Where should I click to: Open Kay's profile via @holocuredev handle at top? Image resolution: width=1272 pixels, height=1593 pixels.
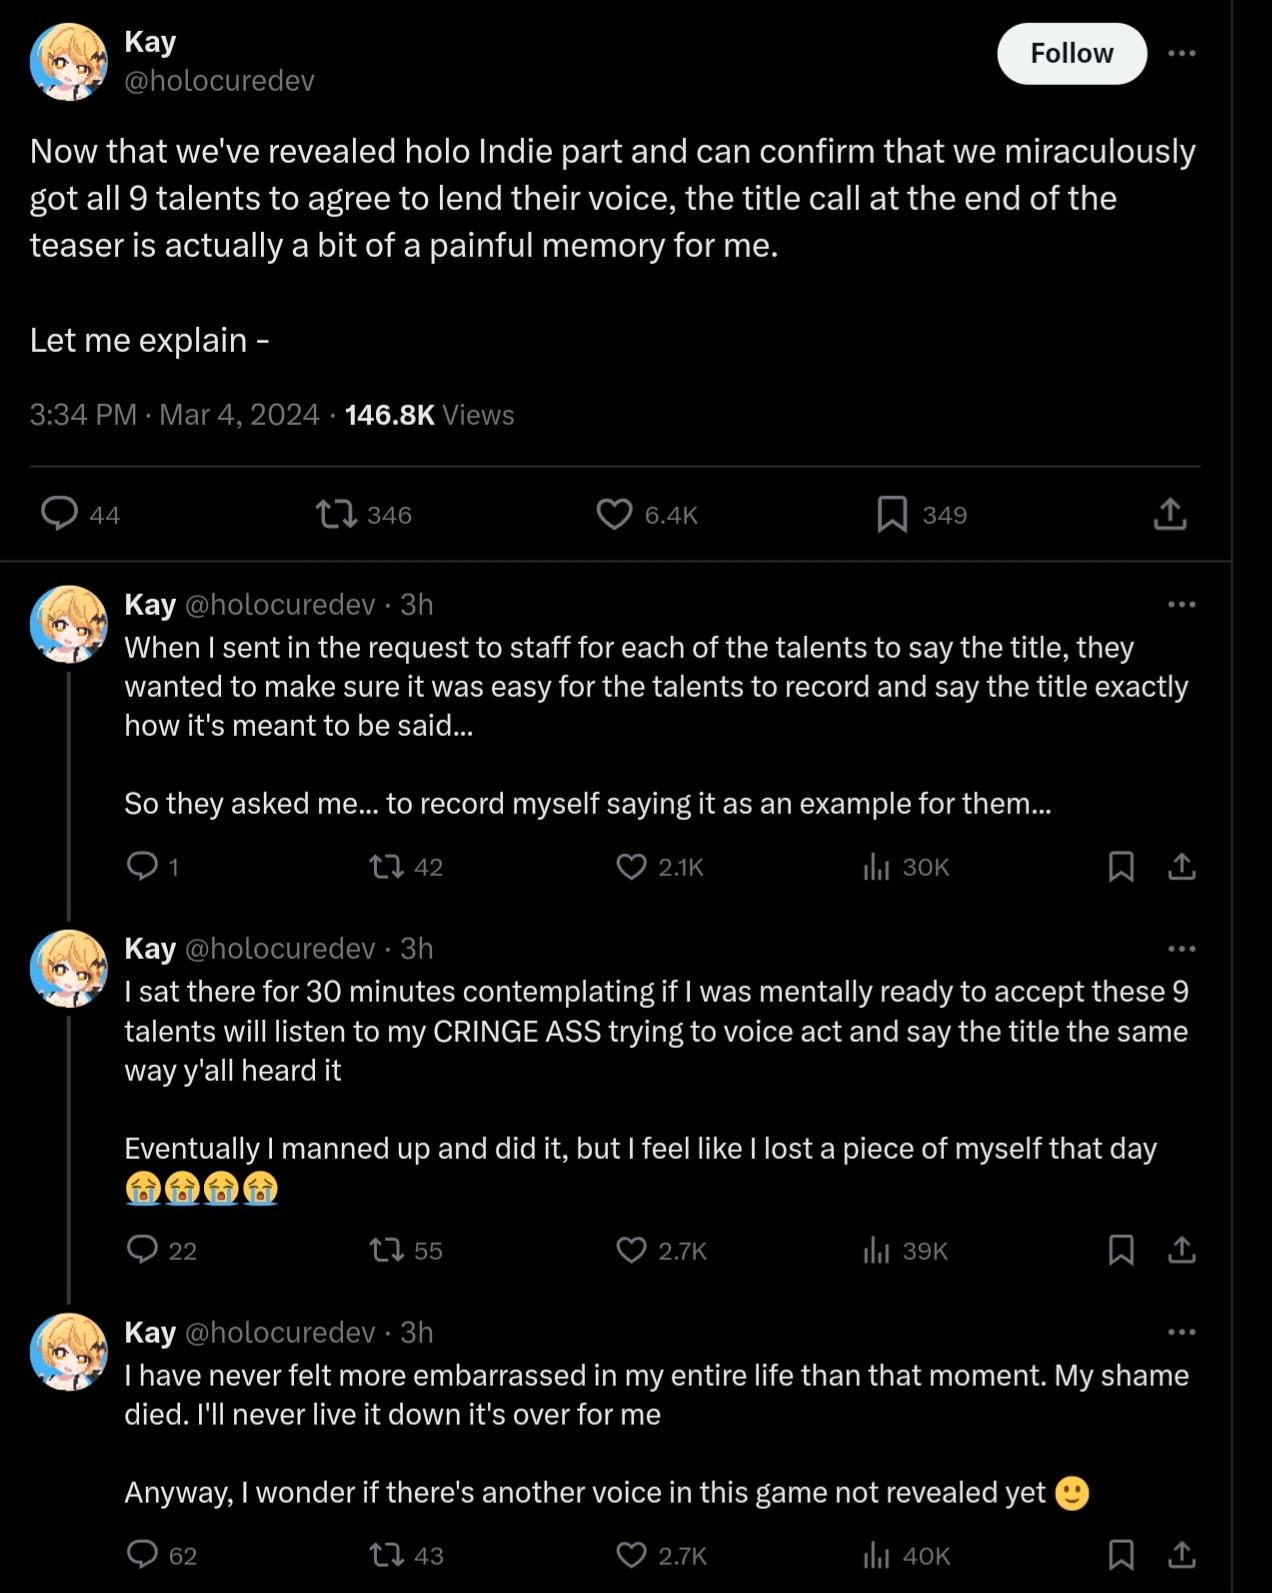click(219, 81)
